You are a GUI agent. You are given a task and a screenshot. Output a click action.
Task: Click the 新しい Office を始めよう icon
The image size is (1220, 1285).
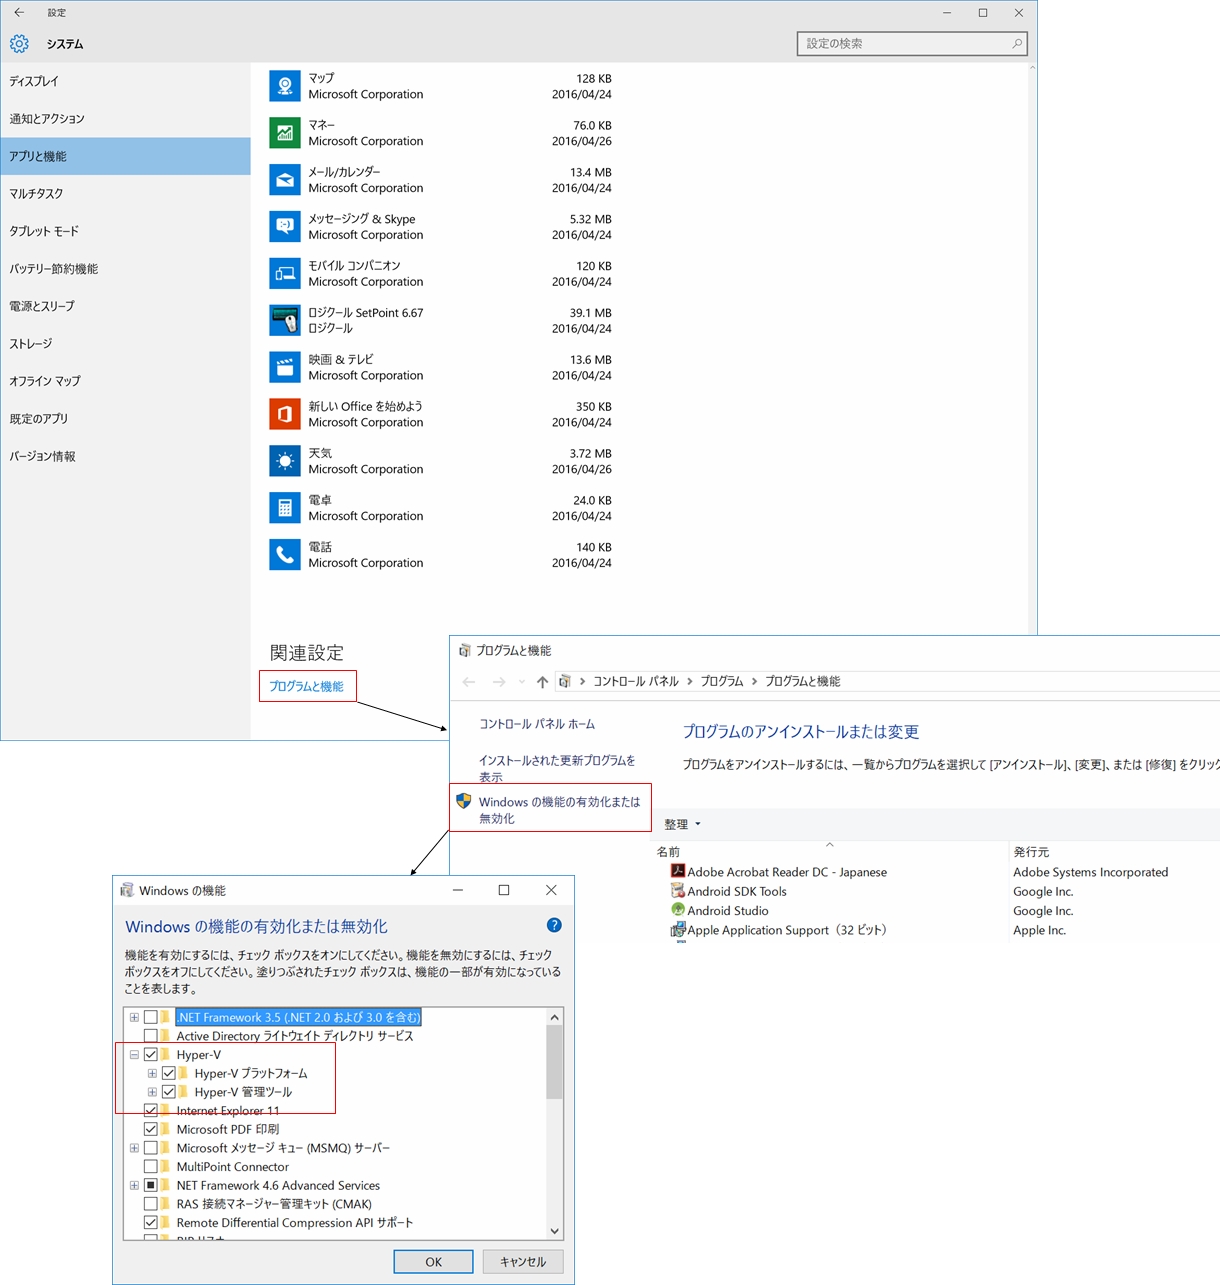click(285, 414)
